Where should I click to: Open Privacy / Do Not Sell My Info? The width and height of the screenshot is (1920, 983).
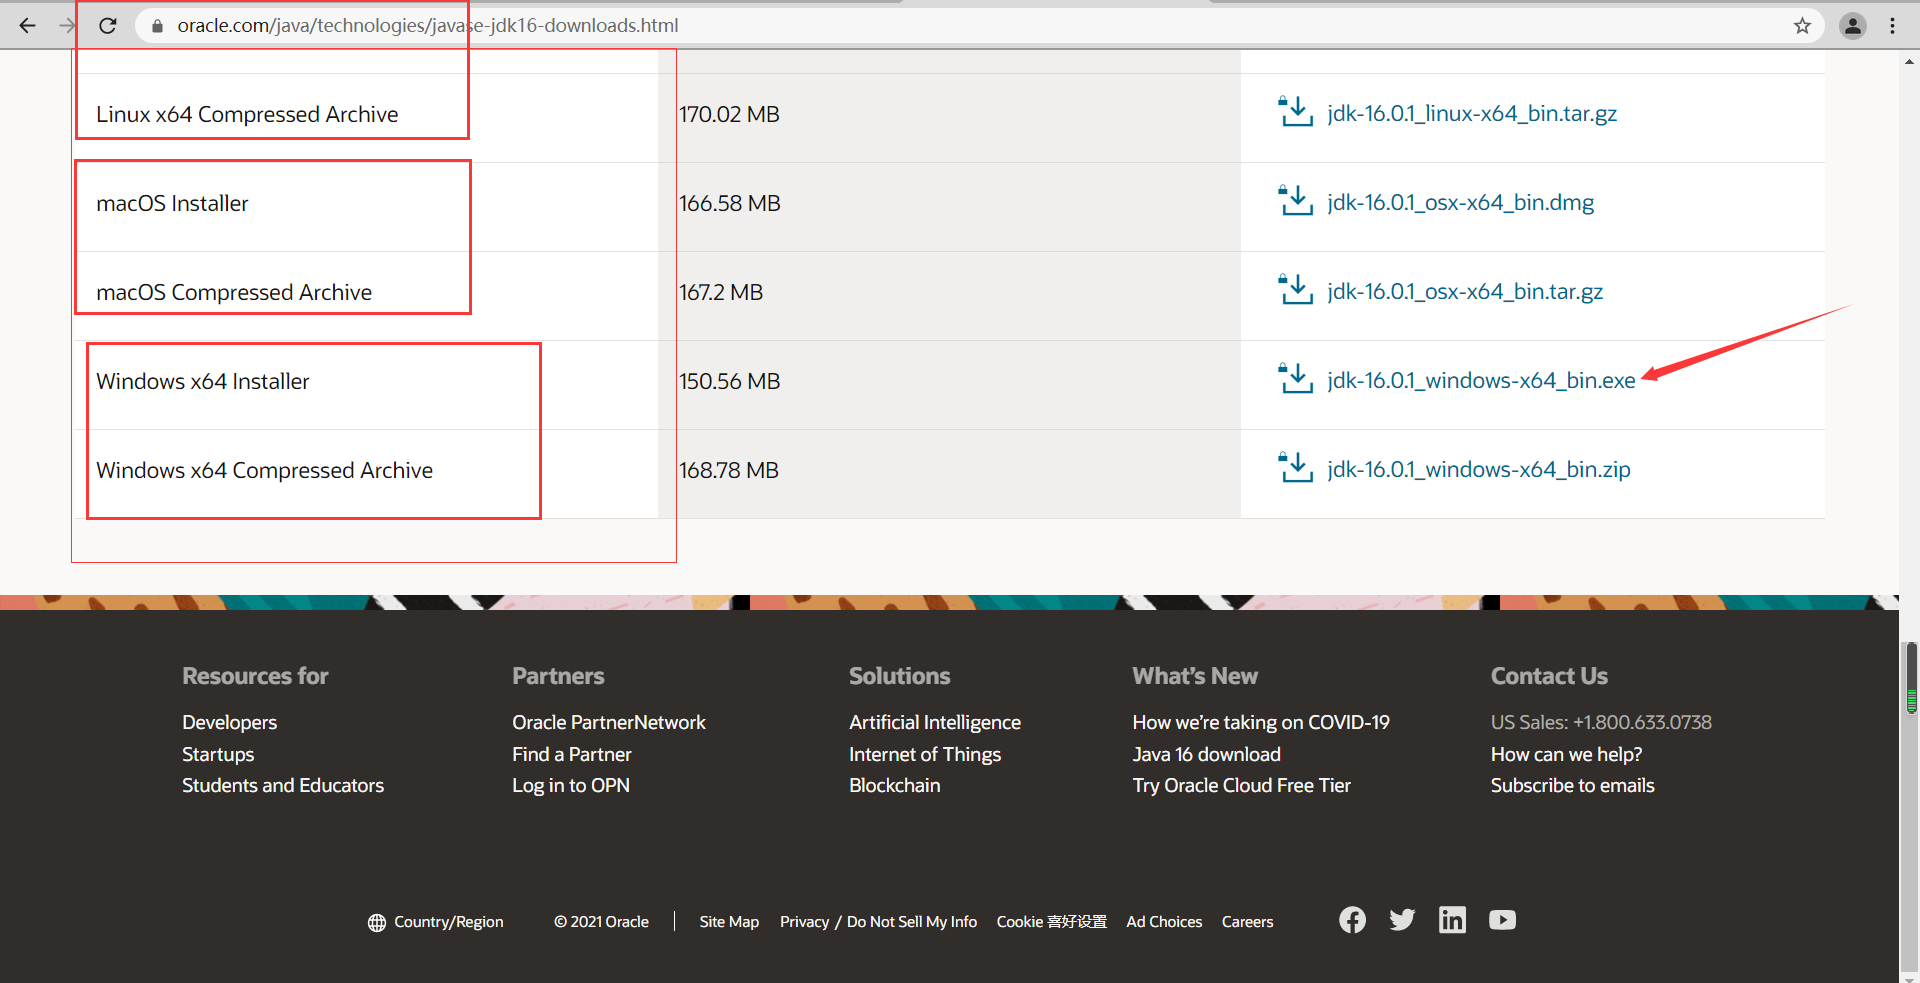[878, 922]
